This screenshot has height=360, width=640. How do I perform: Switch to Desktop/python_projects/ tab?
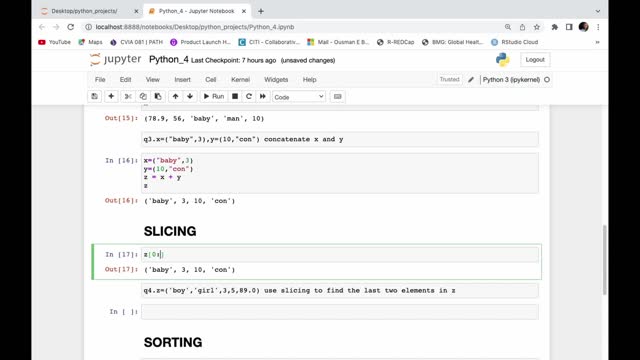click(84, 11)
